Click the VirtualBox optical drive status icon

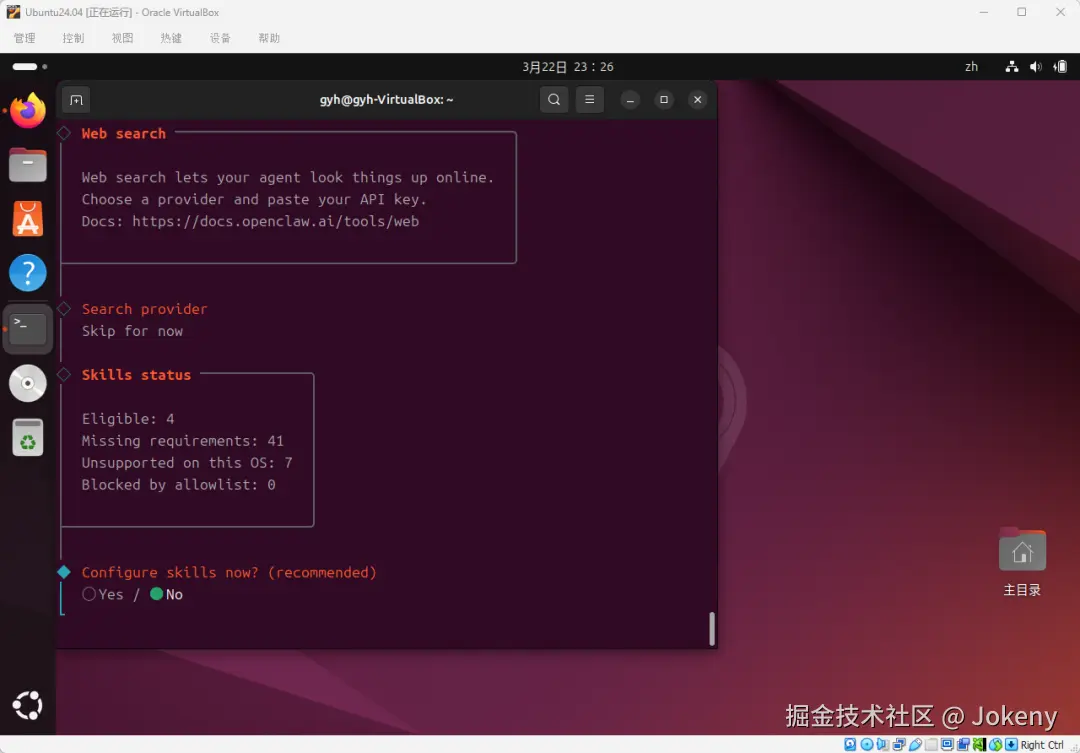click(867, 745)
